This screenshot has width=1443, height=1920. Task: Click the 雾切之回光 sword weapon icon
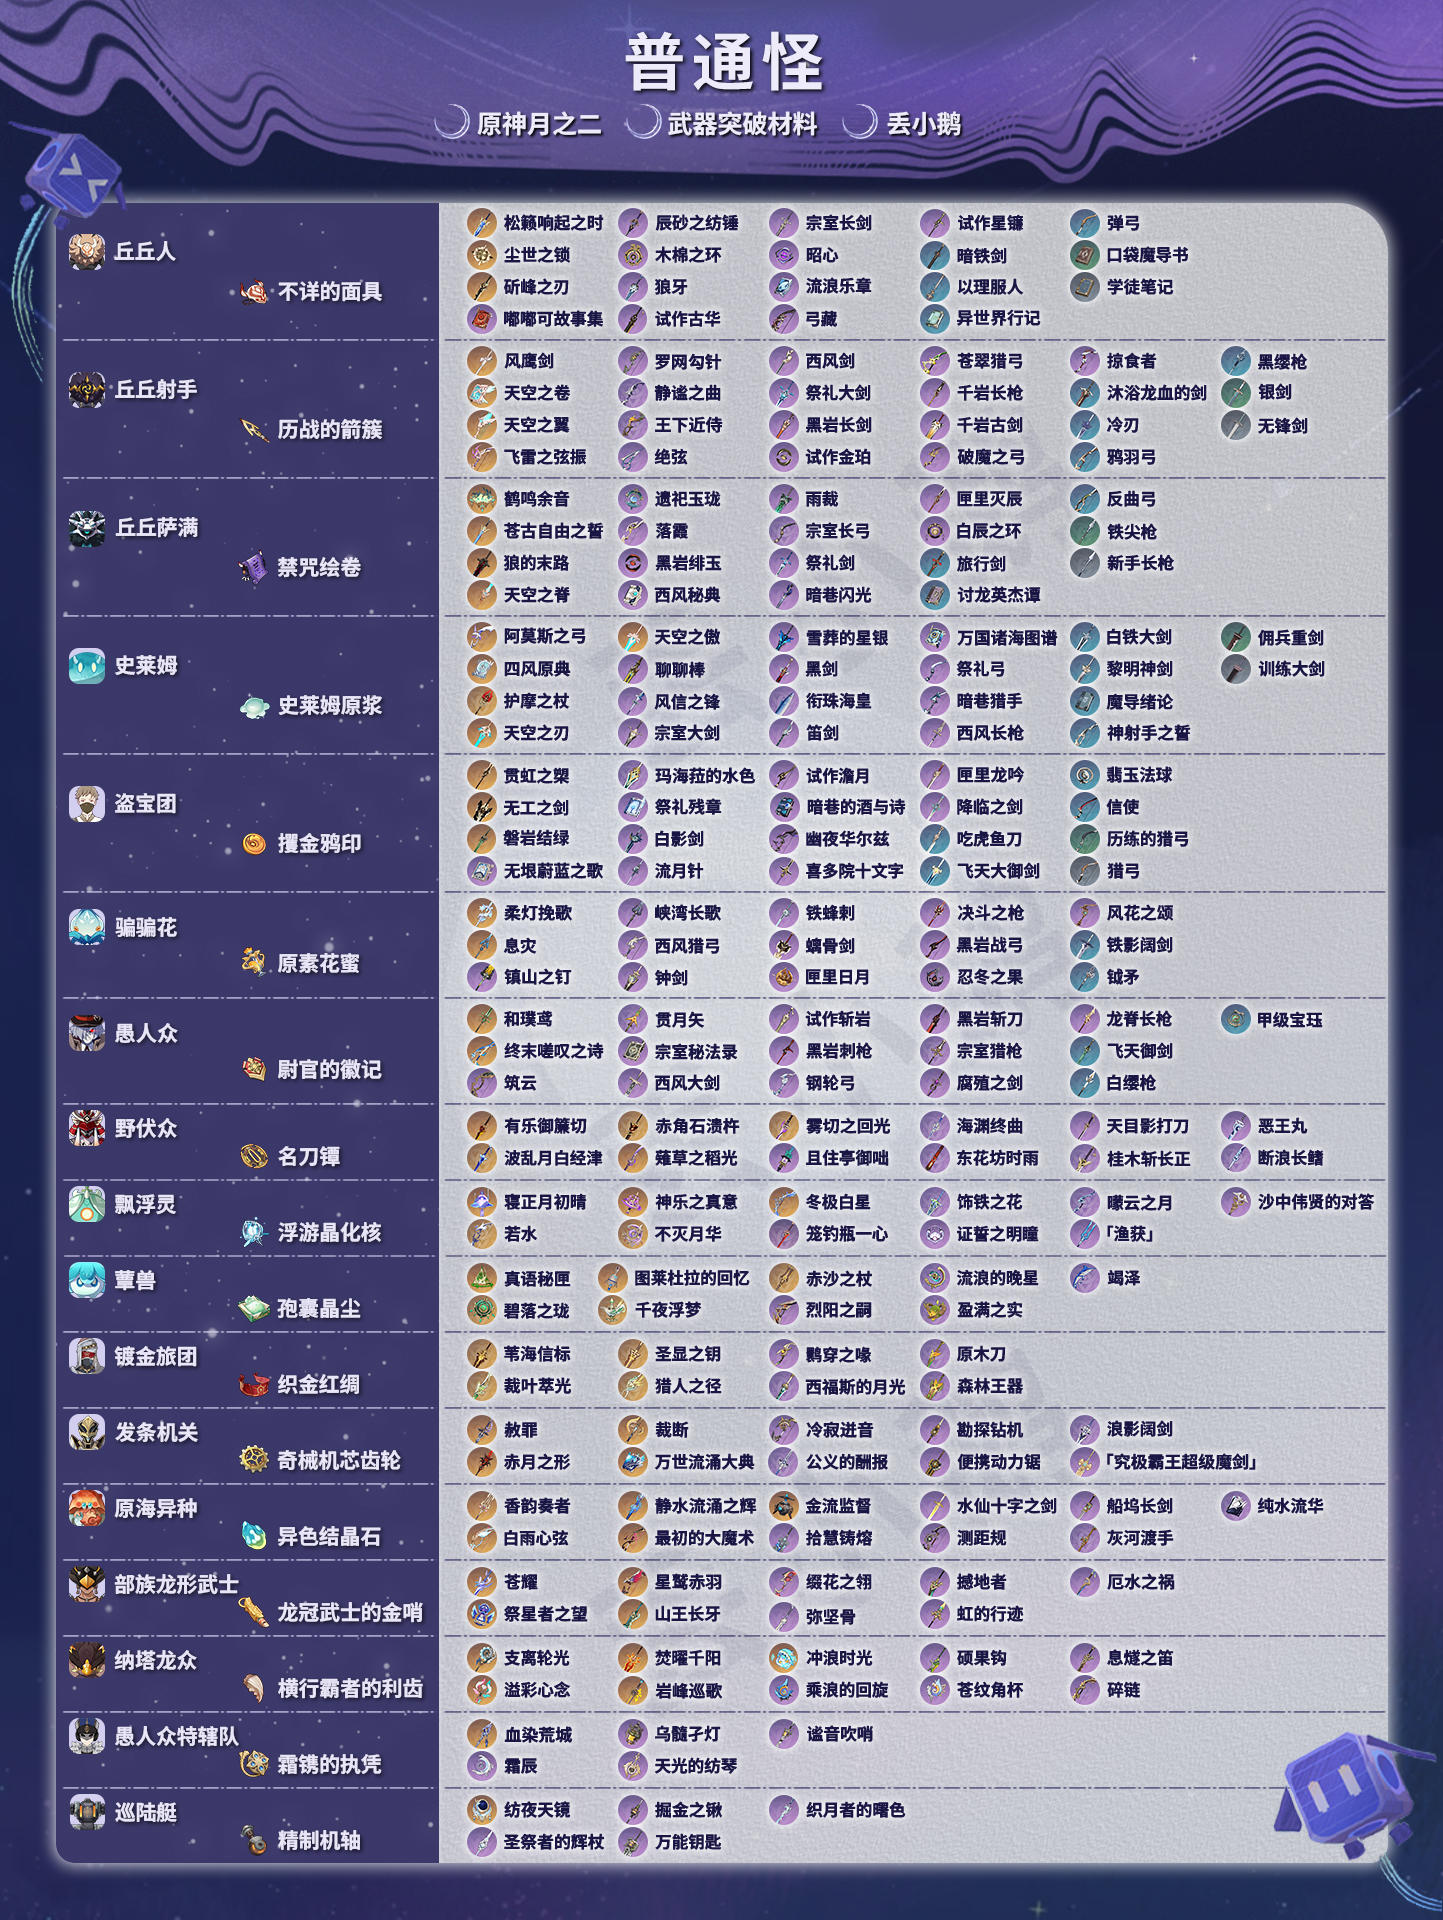pyautogui.click(x=784, y=1126)
